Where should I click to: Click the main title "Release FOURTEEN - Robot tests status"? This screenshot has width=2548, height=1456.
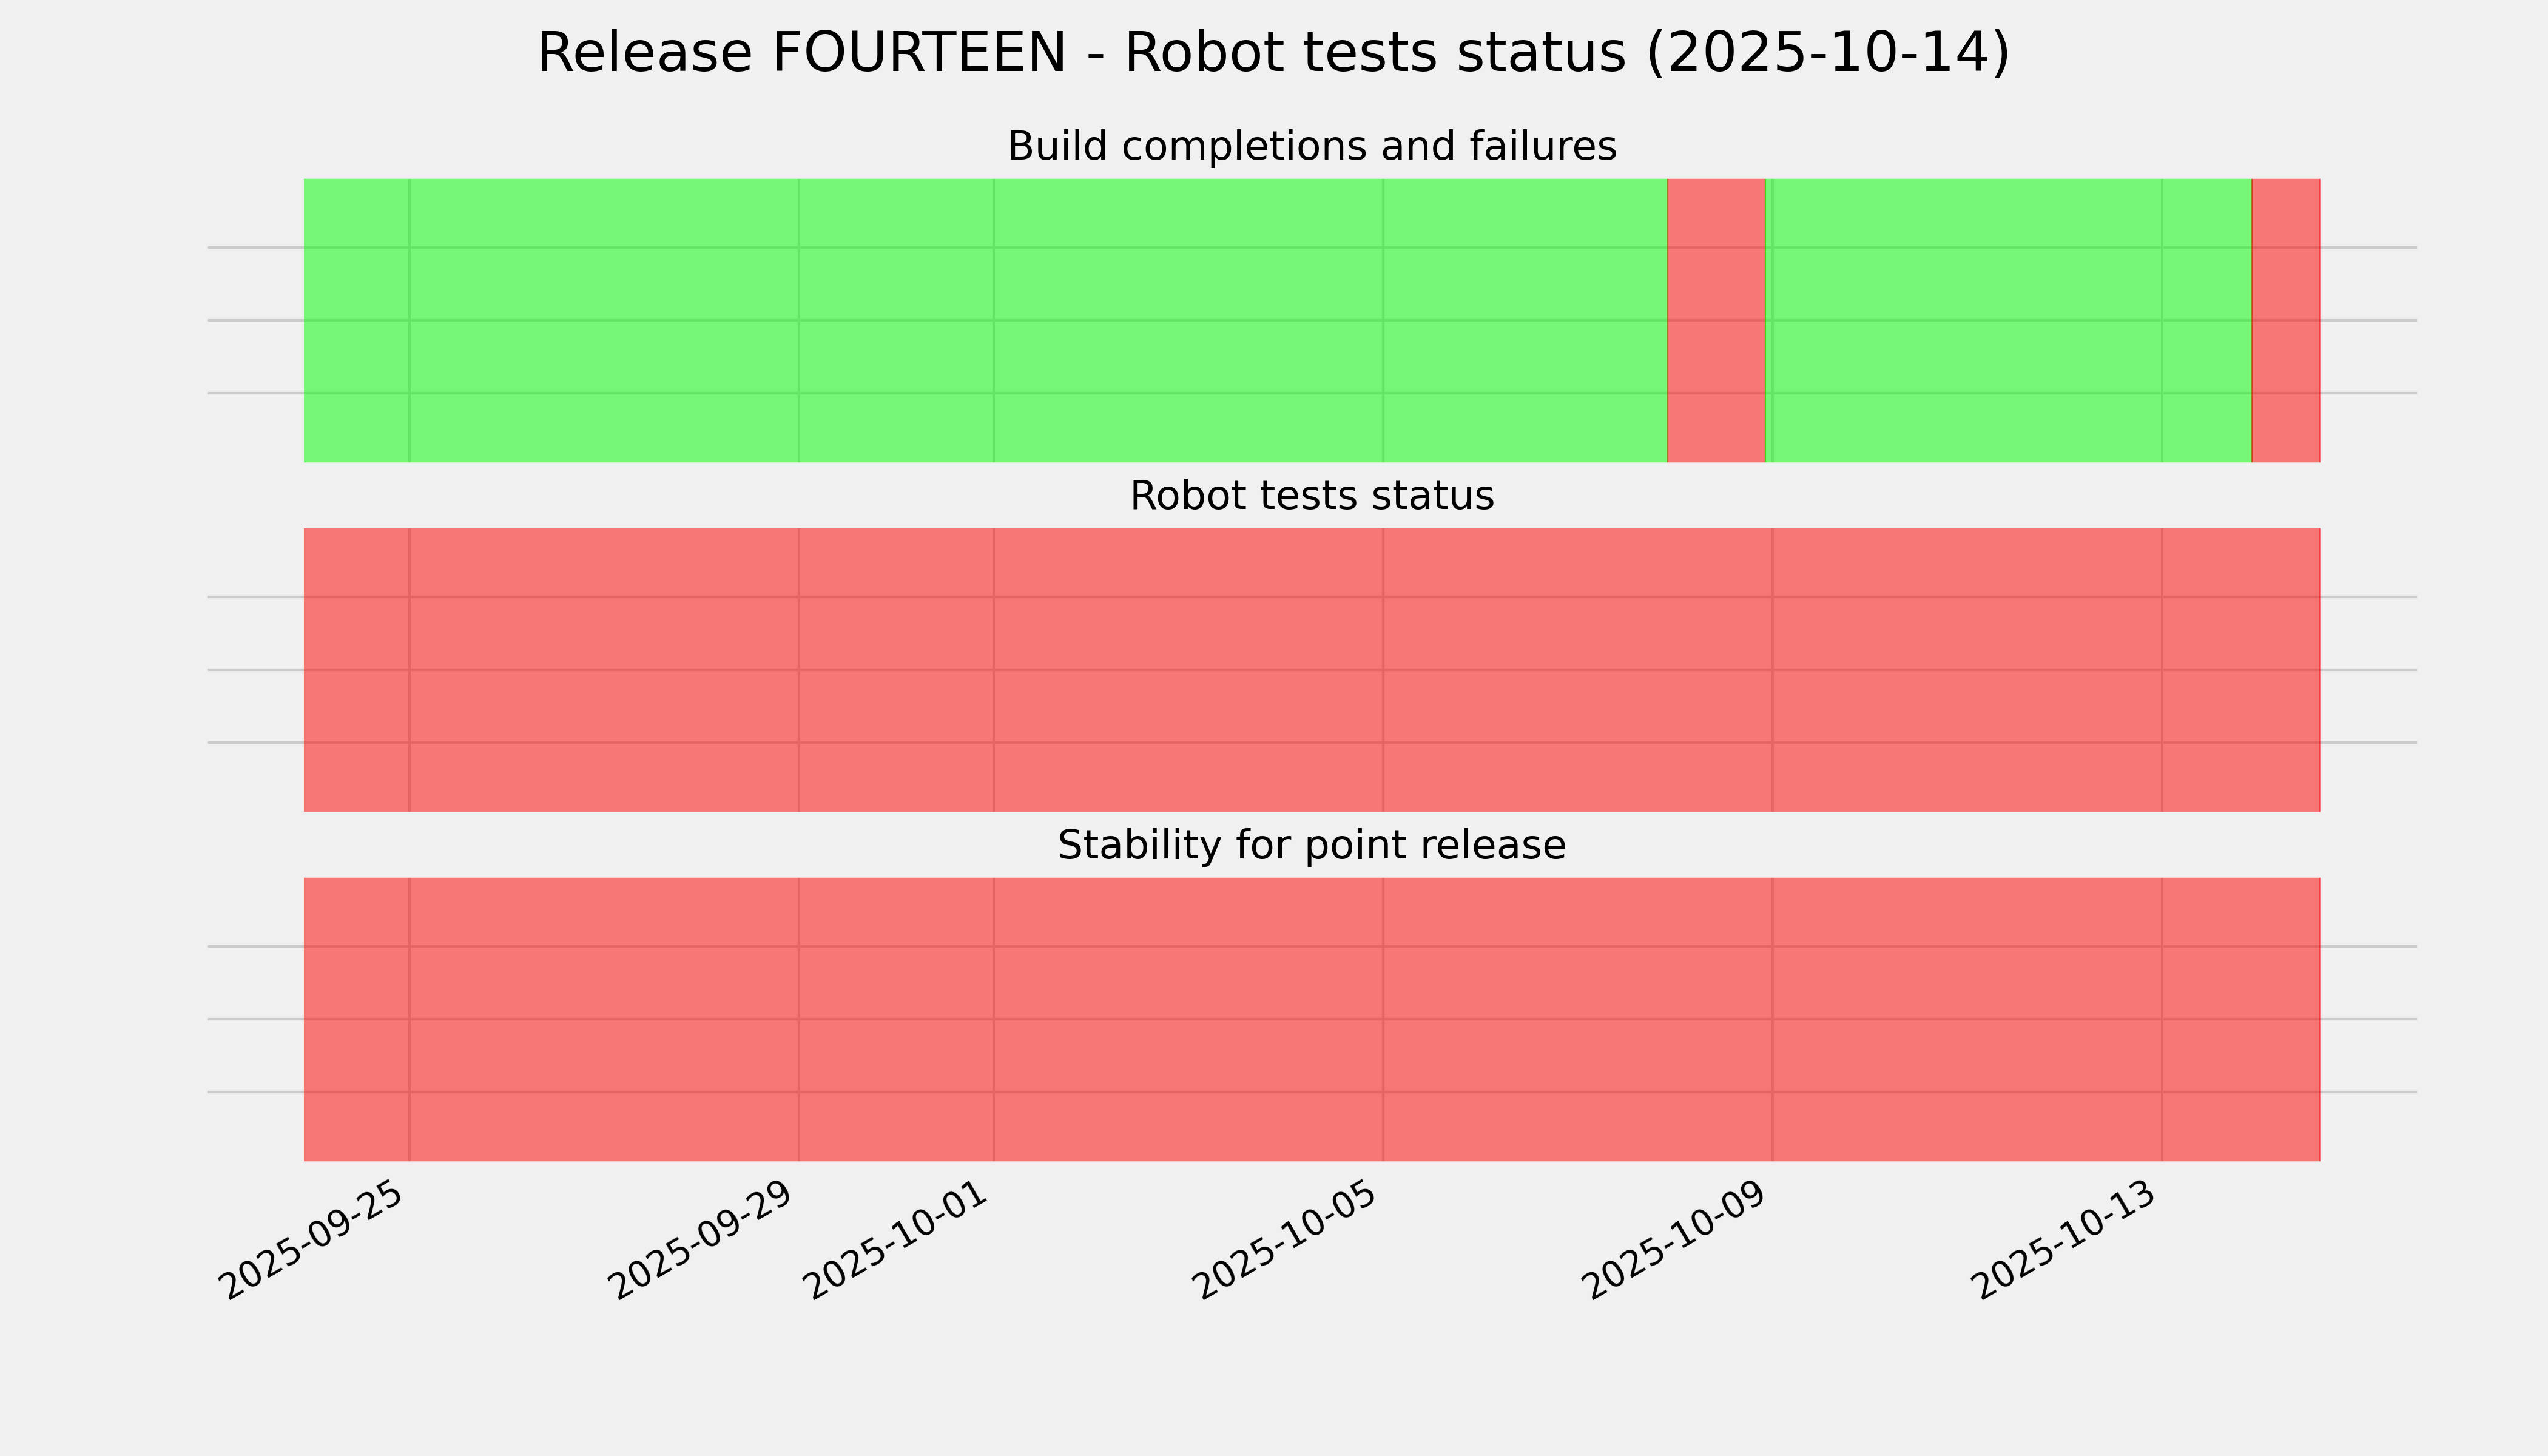click(1272, 53)
